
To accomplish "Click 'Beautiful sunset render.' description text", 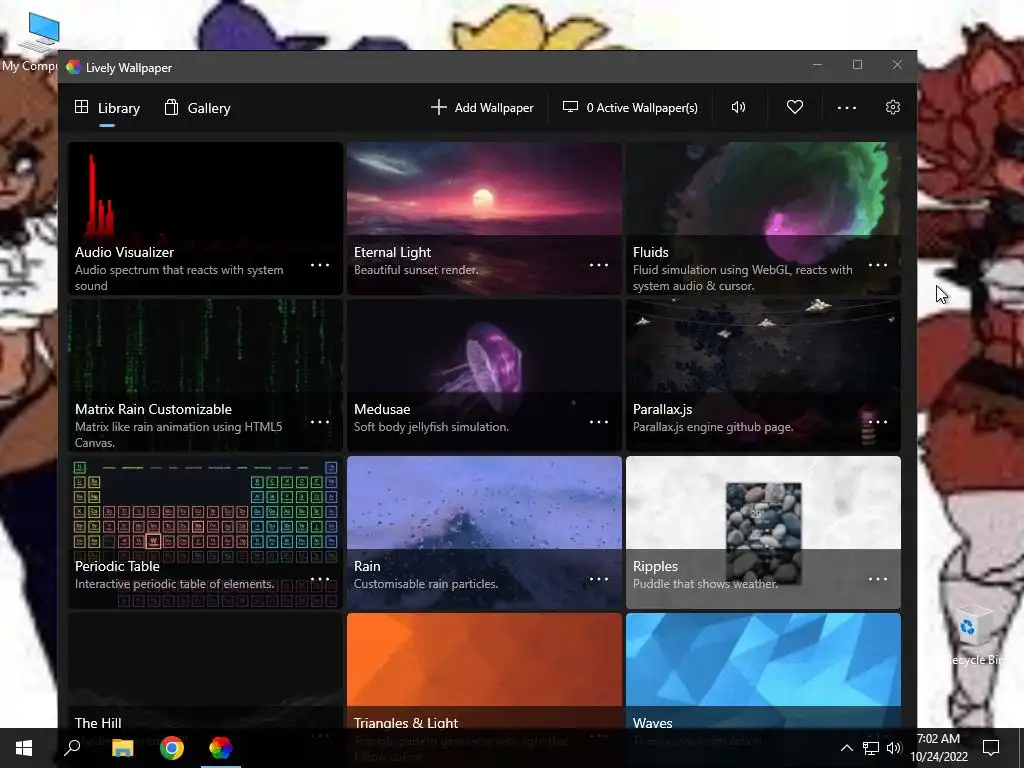I will [416, 270].
